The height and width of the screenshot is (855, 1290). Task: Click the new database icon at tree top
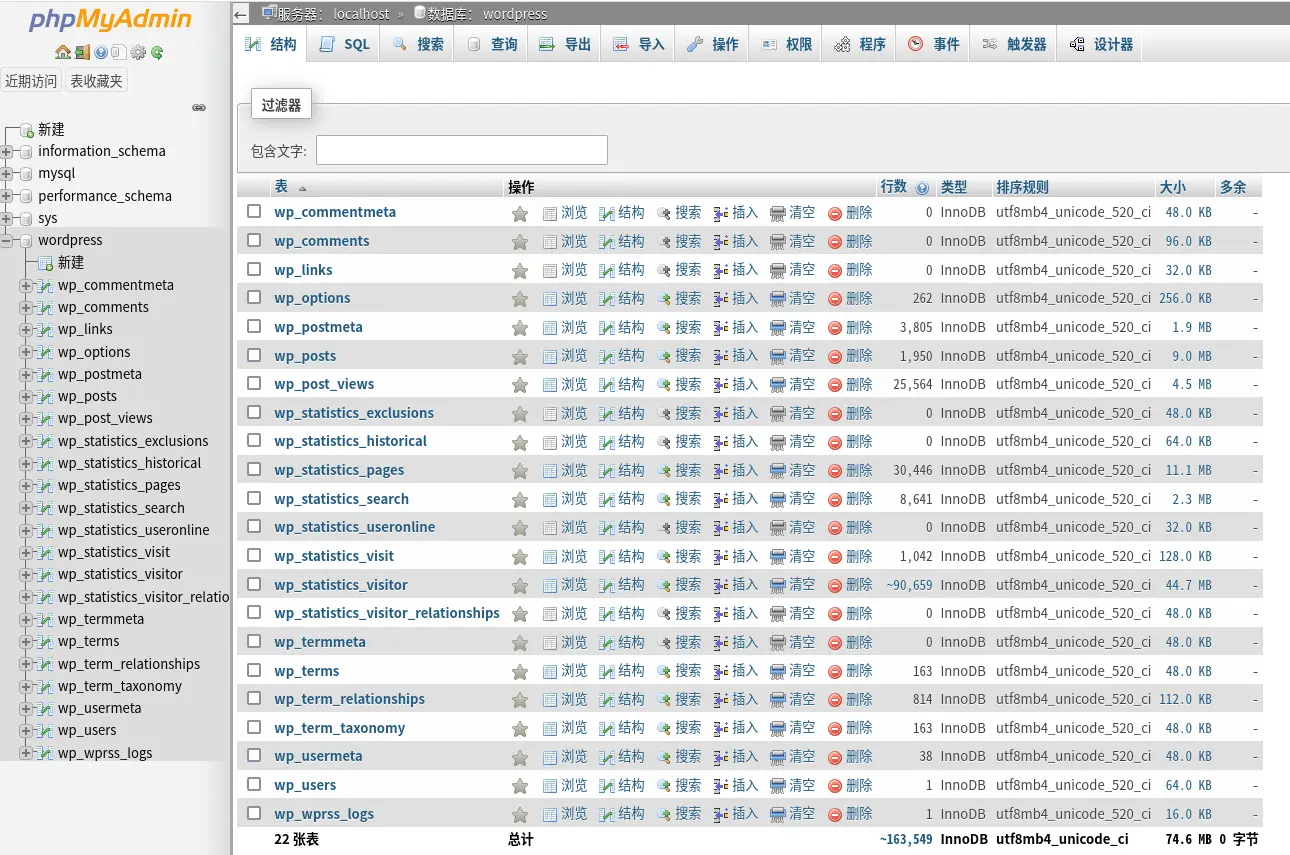[x=27, y=130]
